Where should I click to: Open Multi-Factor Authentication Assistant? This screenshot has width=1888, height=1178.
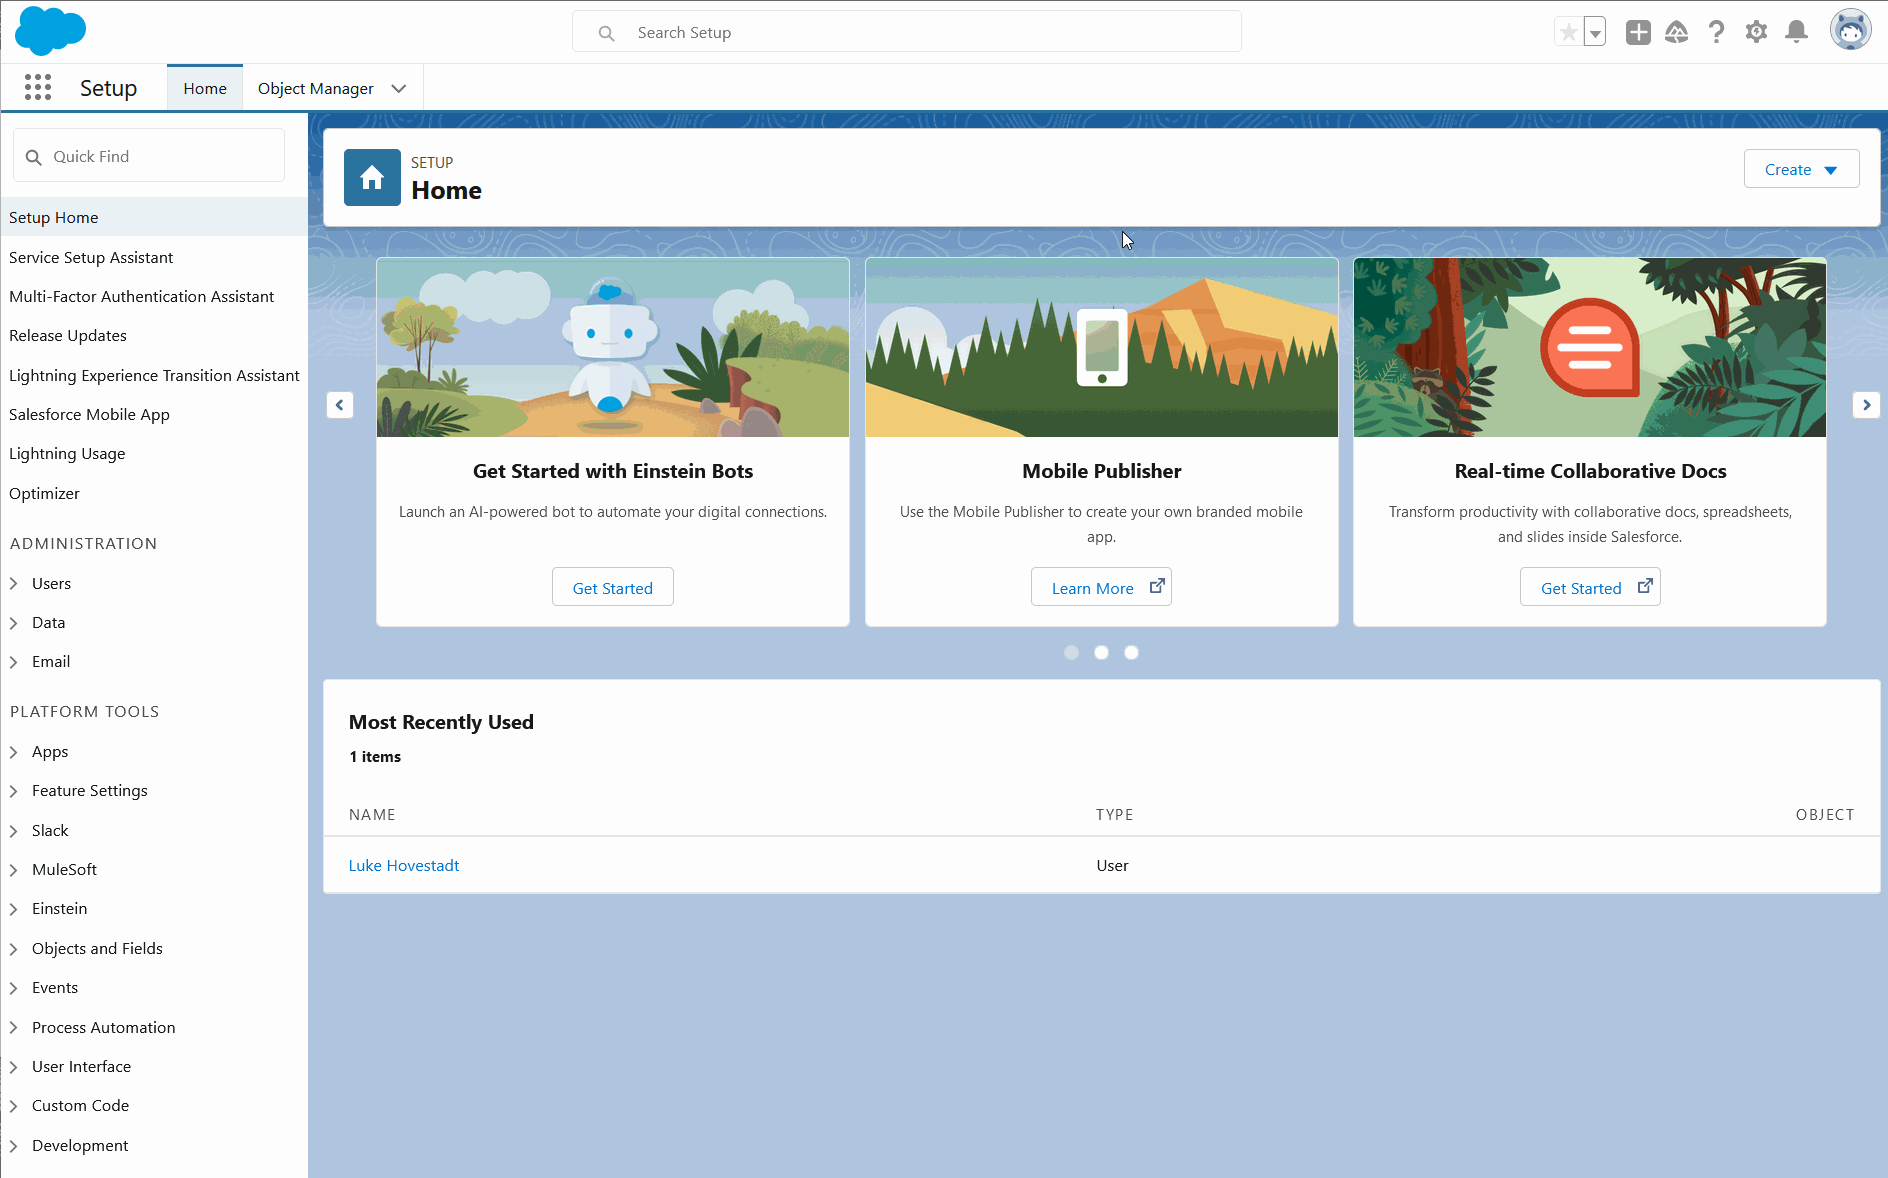(141, 296)
